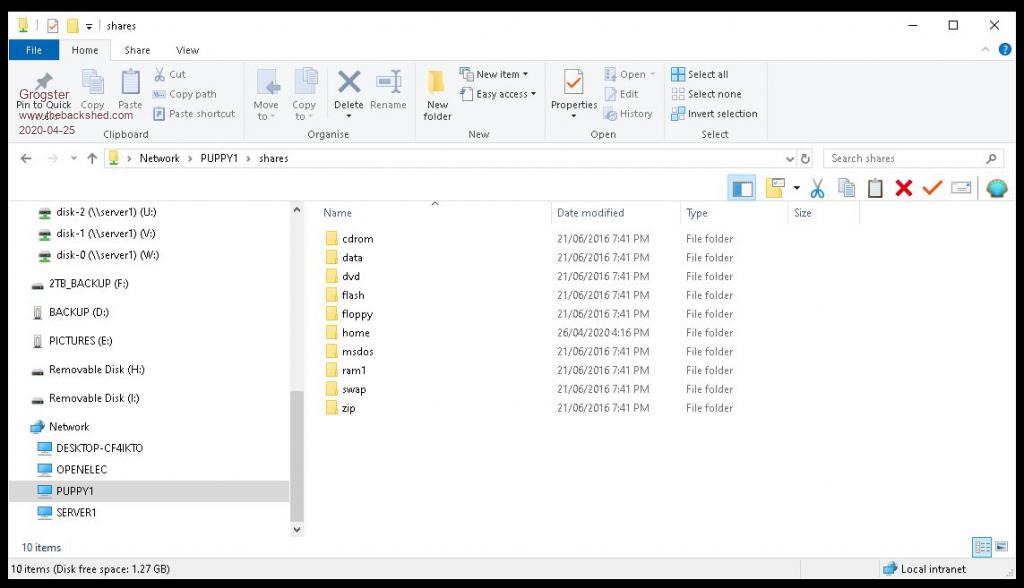Switch to the View ribbon tab

coord(187,50)
